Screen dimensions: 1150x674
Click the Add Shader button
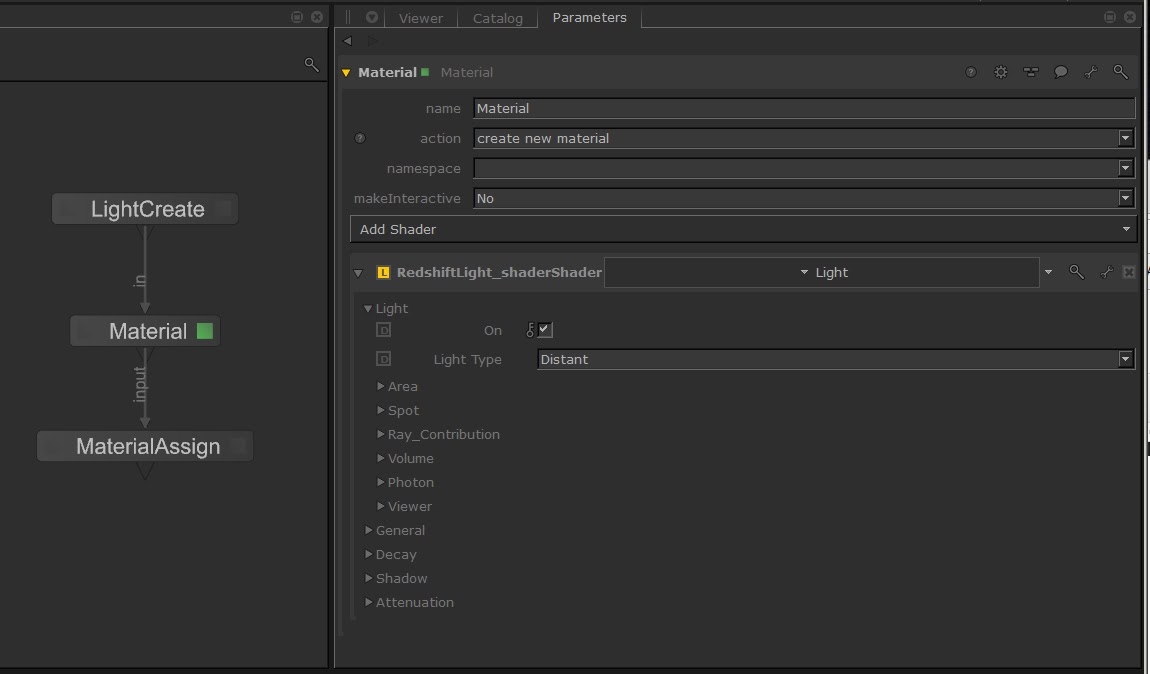point(743,229)
